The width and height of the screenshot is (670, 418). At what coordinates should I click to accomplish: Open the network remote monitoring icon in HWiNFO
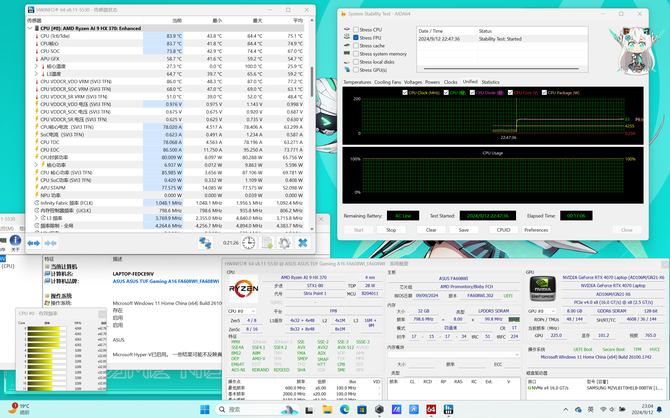205,243
